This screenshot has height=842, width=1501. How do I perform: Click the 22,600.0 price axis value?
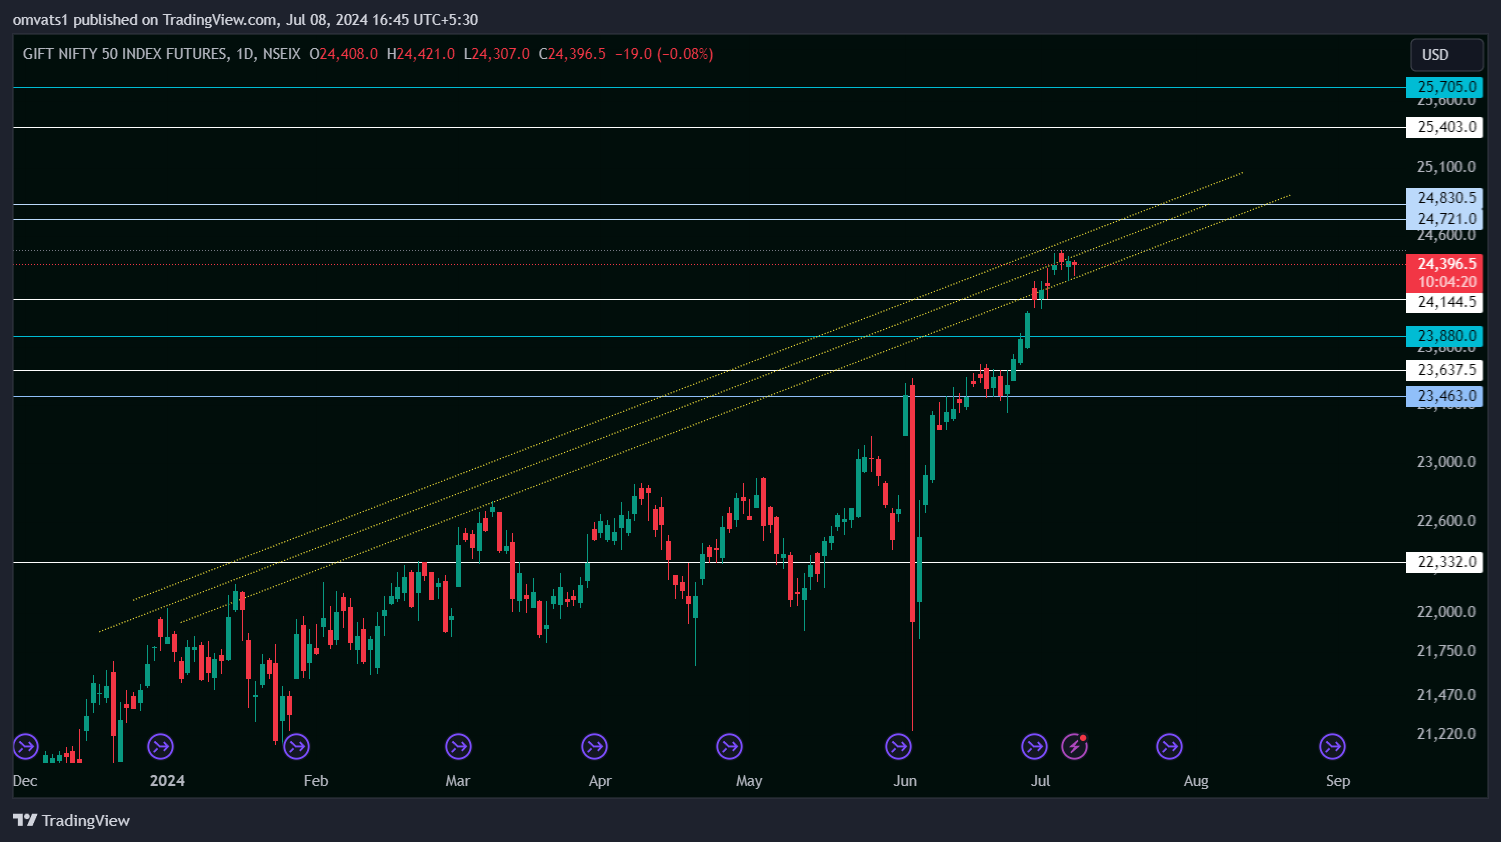tap(1446, 521)
